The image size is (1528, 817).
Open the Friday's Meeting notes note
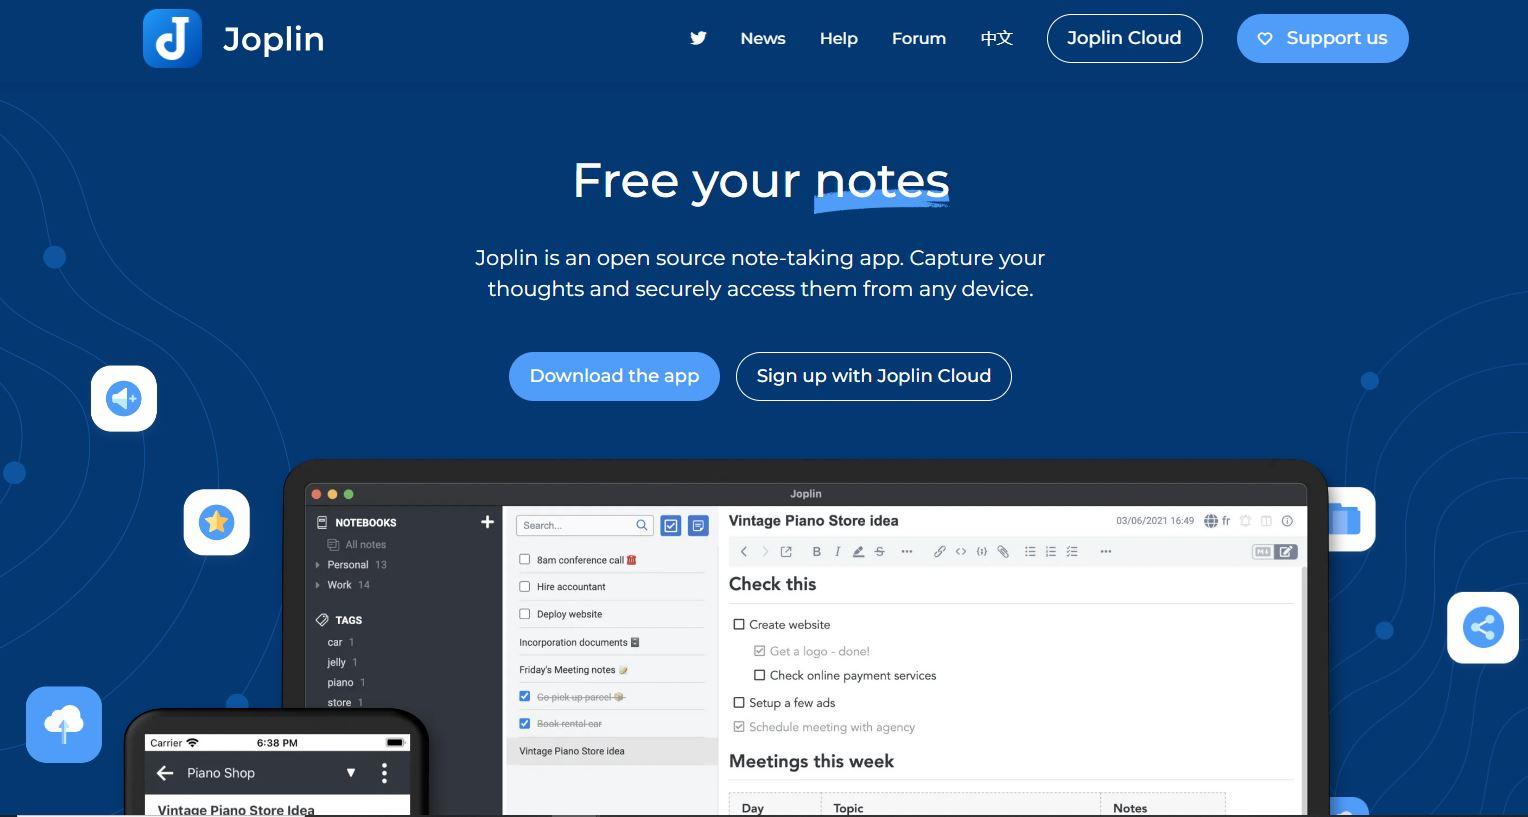573,670
